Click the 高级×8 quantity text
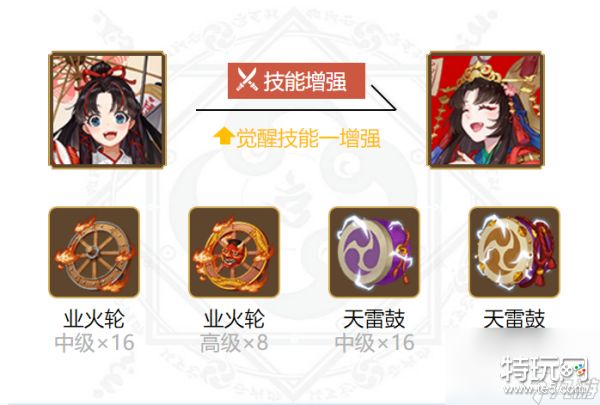This screenshot has width=600, height=405. tap(234, 343)
